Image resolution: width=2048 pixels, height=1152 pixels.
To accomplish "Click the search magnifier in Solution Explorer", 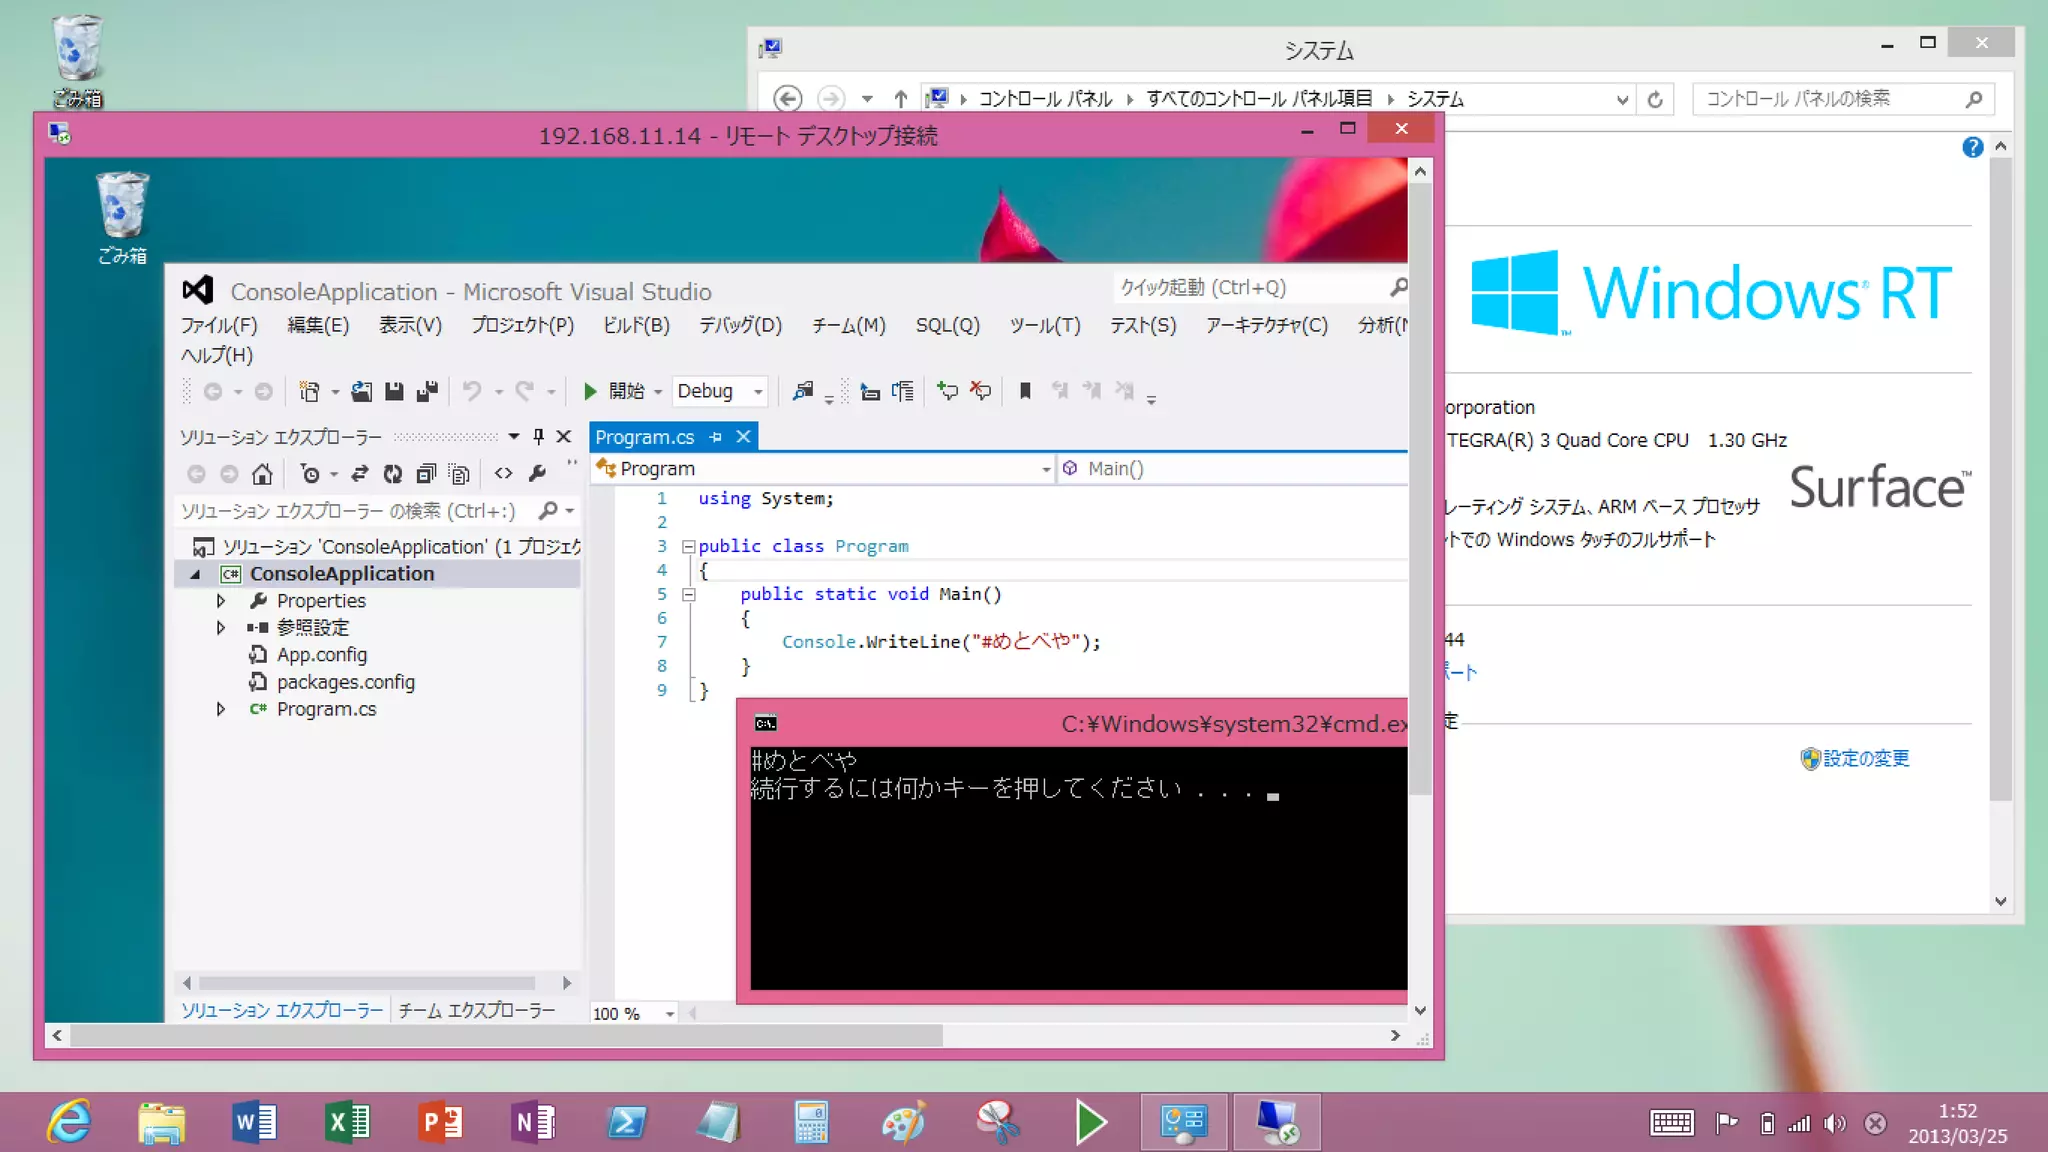I will point(548,511).
